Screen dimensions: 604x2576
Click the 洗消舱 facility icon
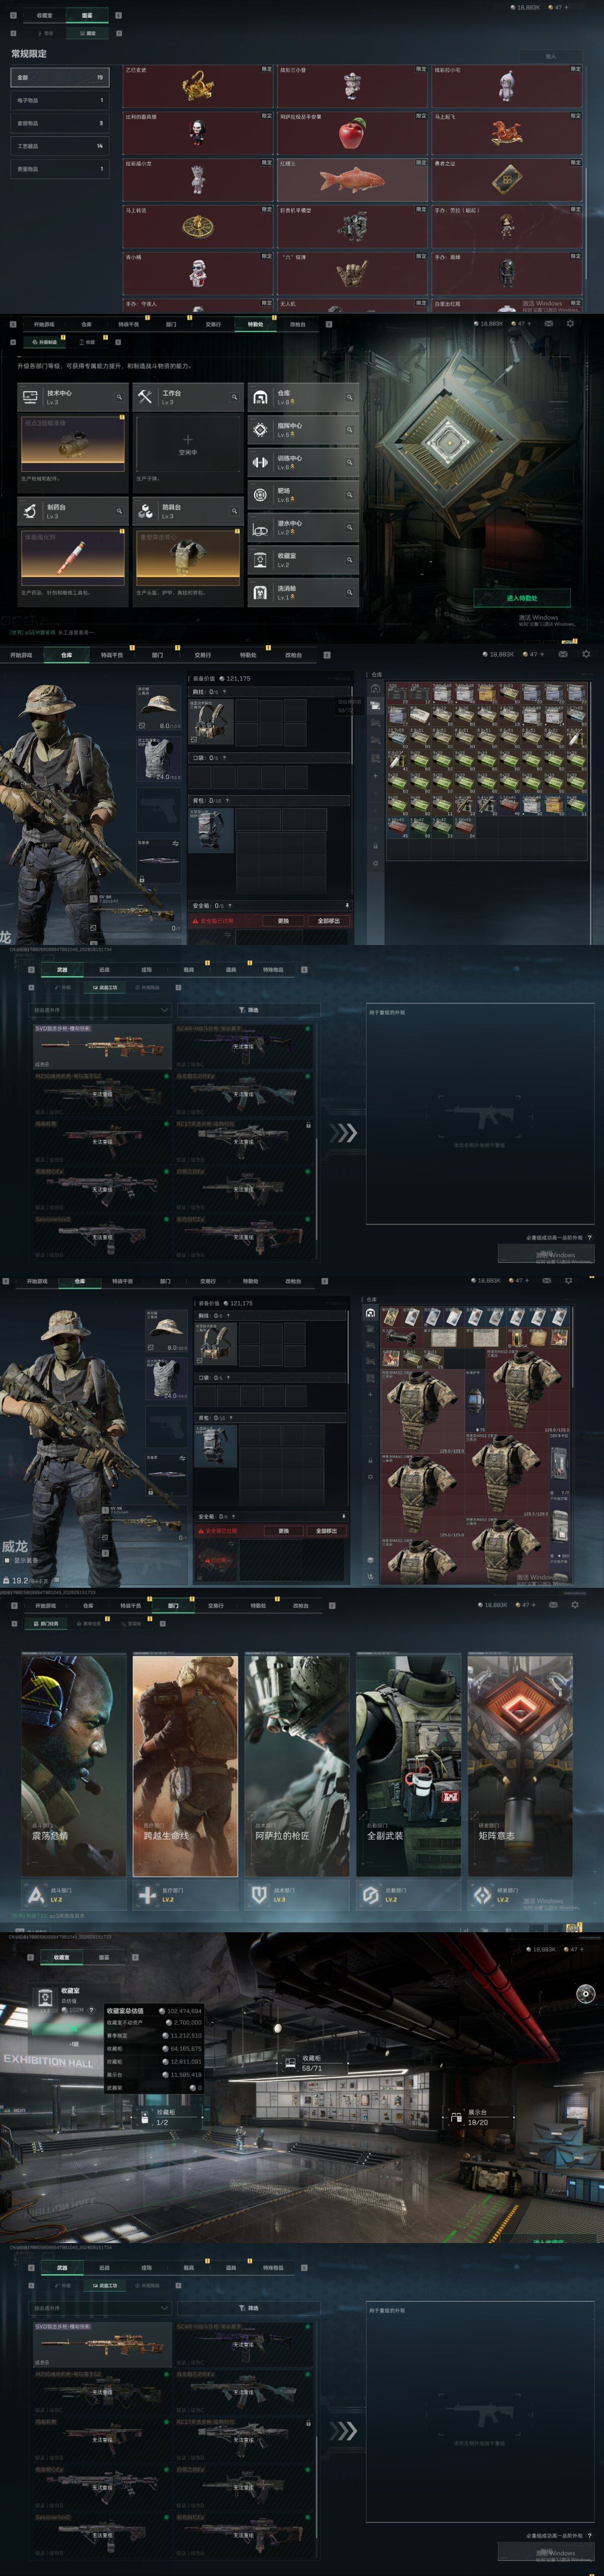[x=260, y=593]
